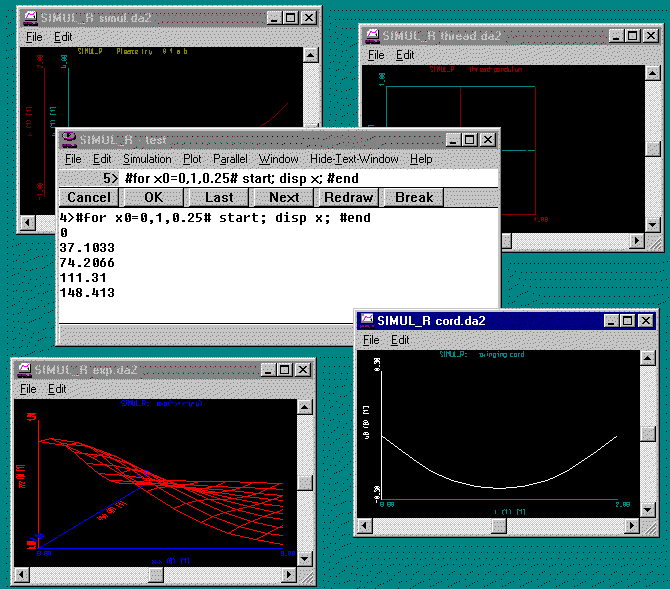Open File menu in simul.da2 window
Image resolution: width=670 pixels, height=589 pixels.
click(x=34, y=37)
